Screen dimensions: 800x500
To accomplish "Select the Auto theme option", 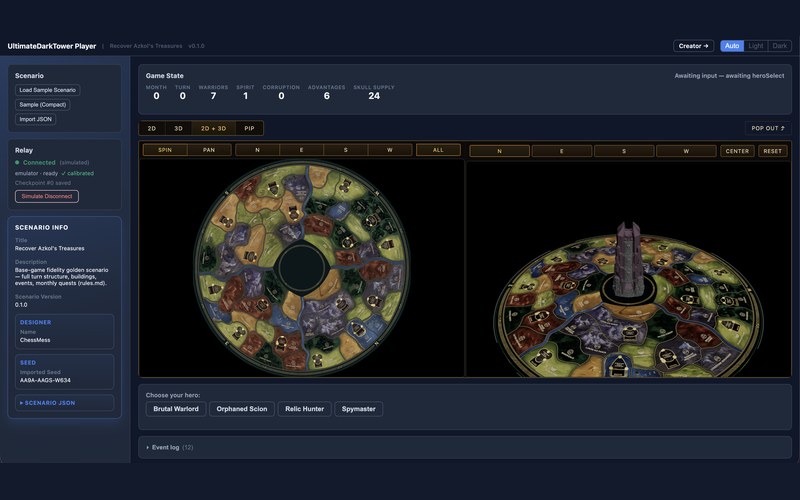I will [732, 46].
